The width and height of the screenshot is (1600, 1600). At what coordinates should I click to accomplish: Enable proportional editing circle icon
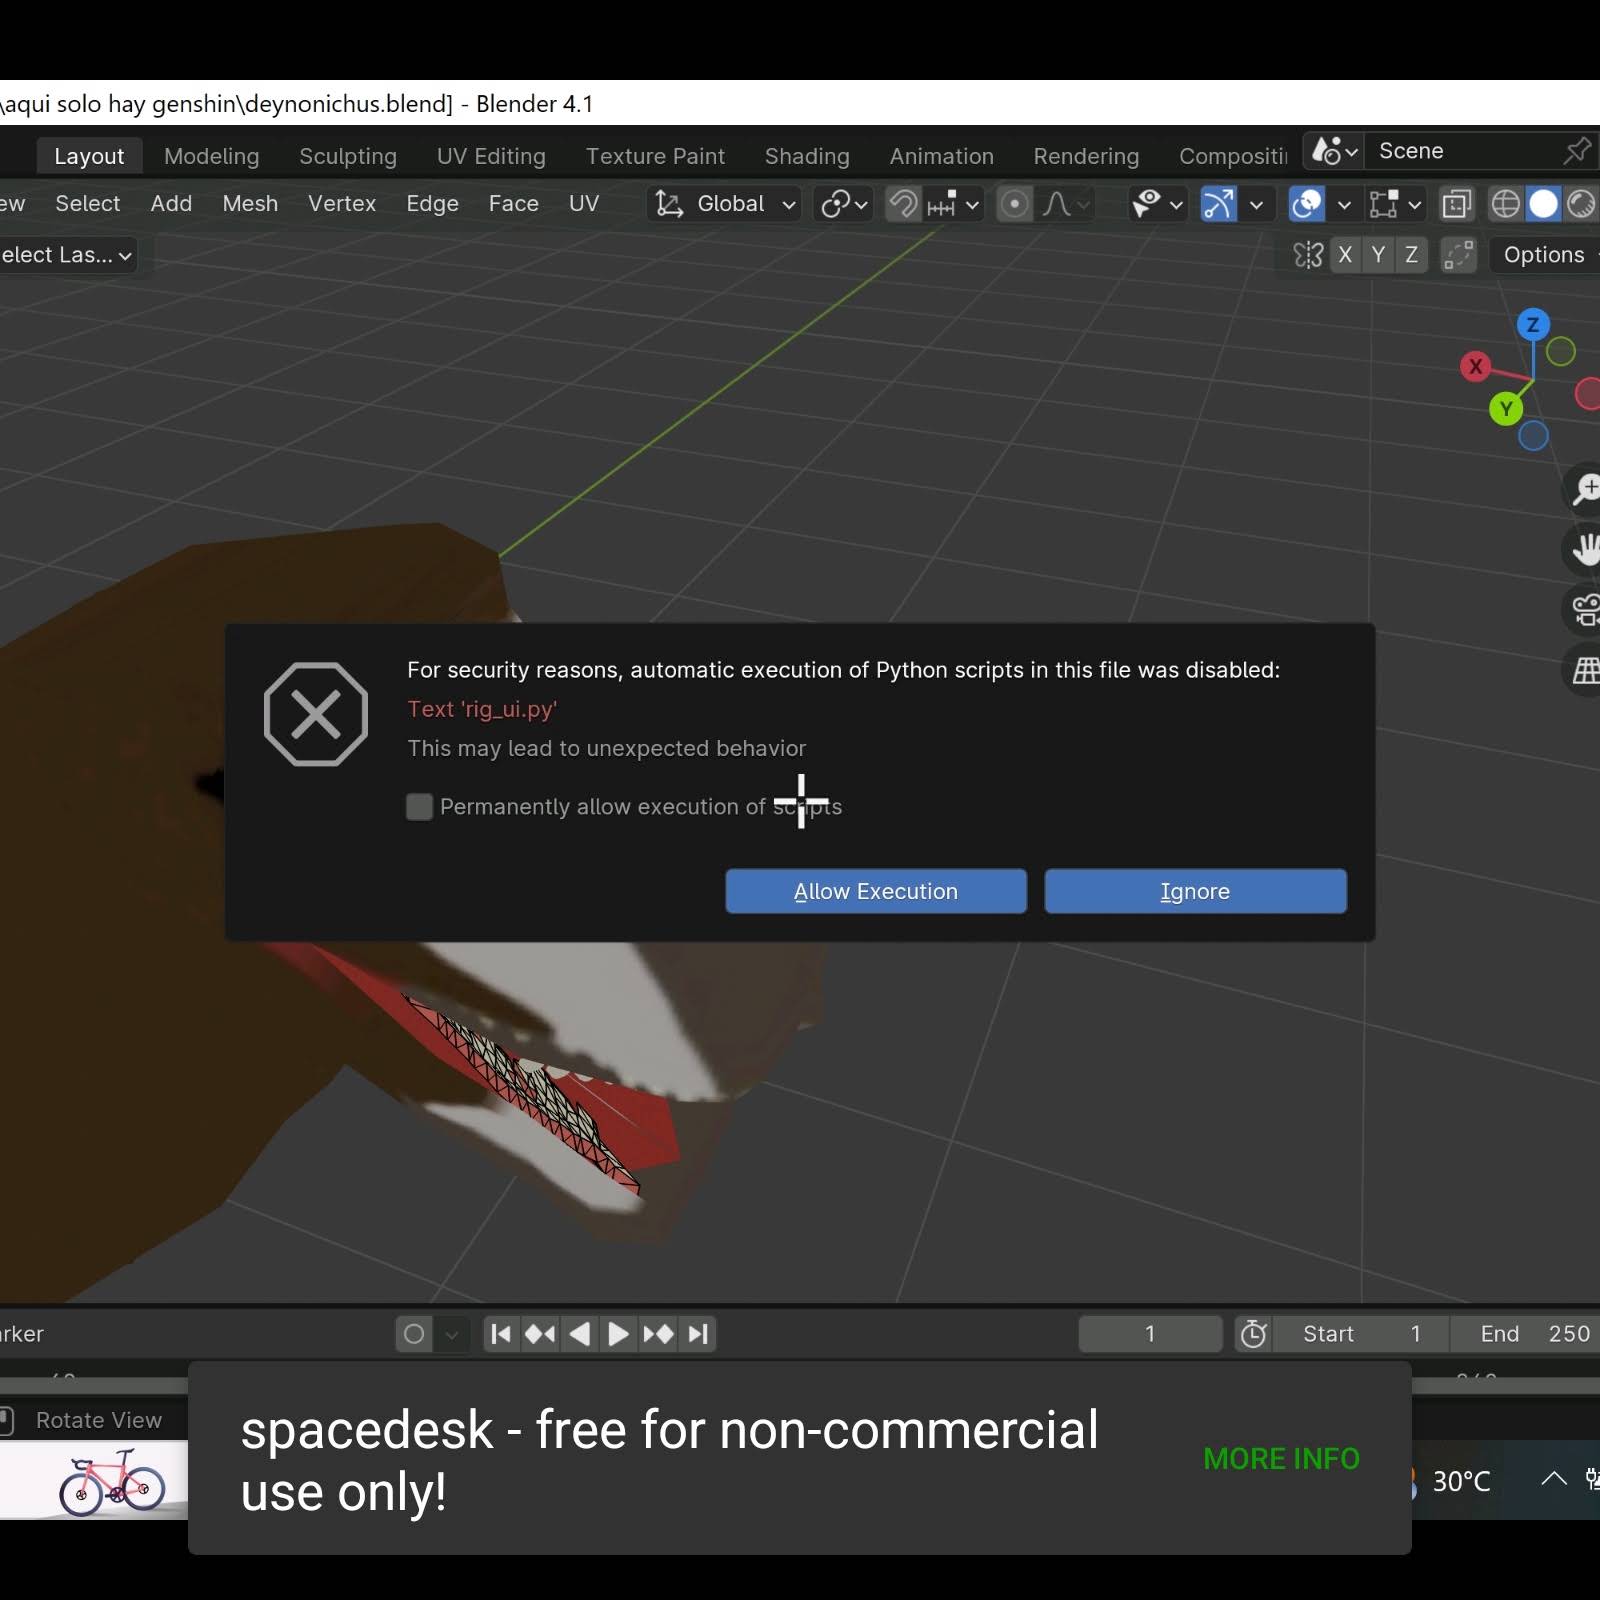(x=1014, y=204)
